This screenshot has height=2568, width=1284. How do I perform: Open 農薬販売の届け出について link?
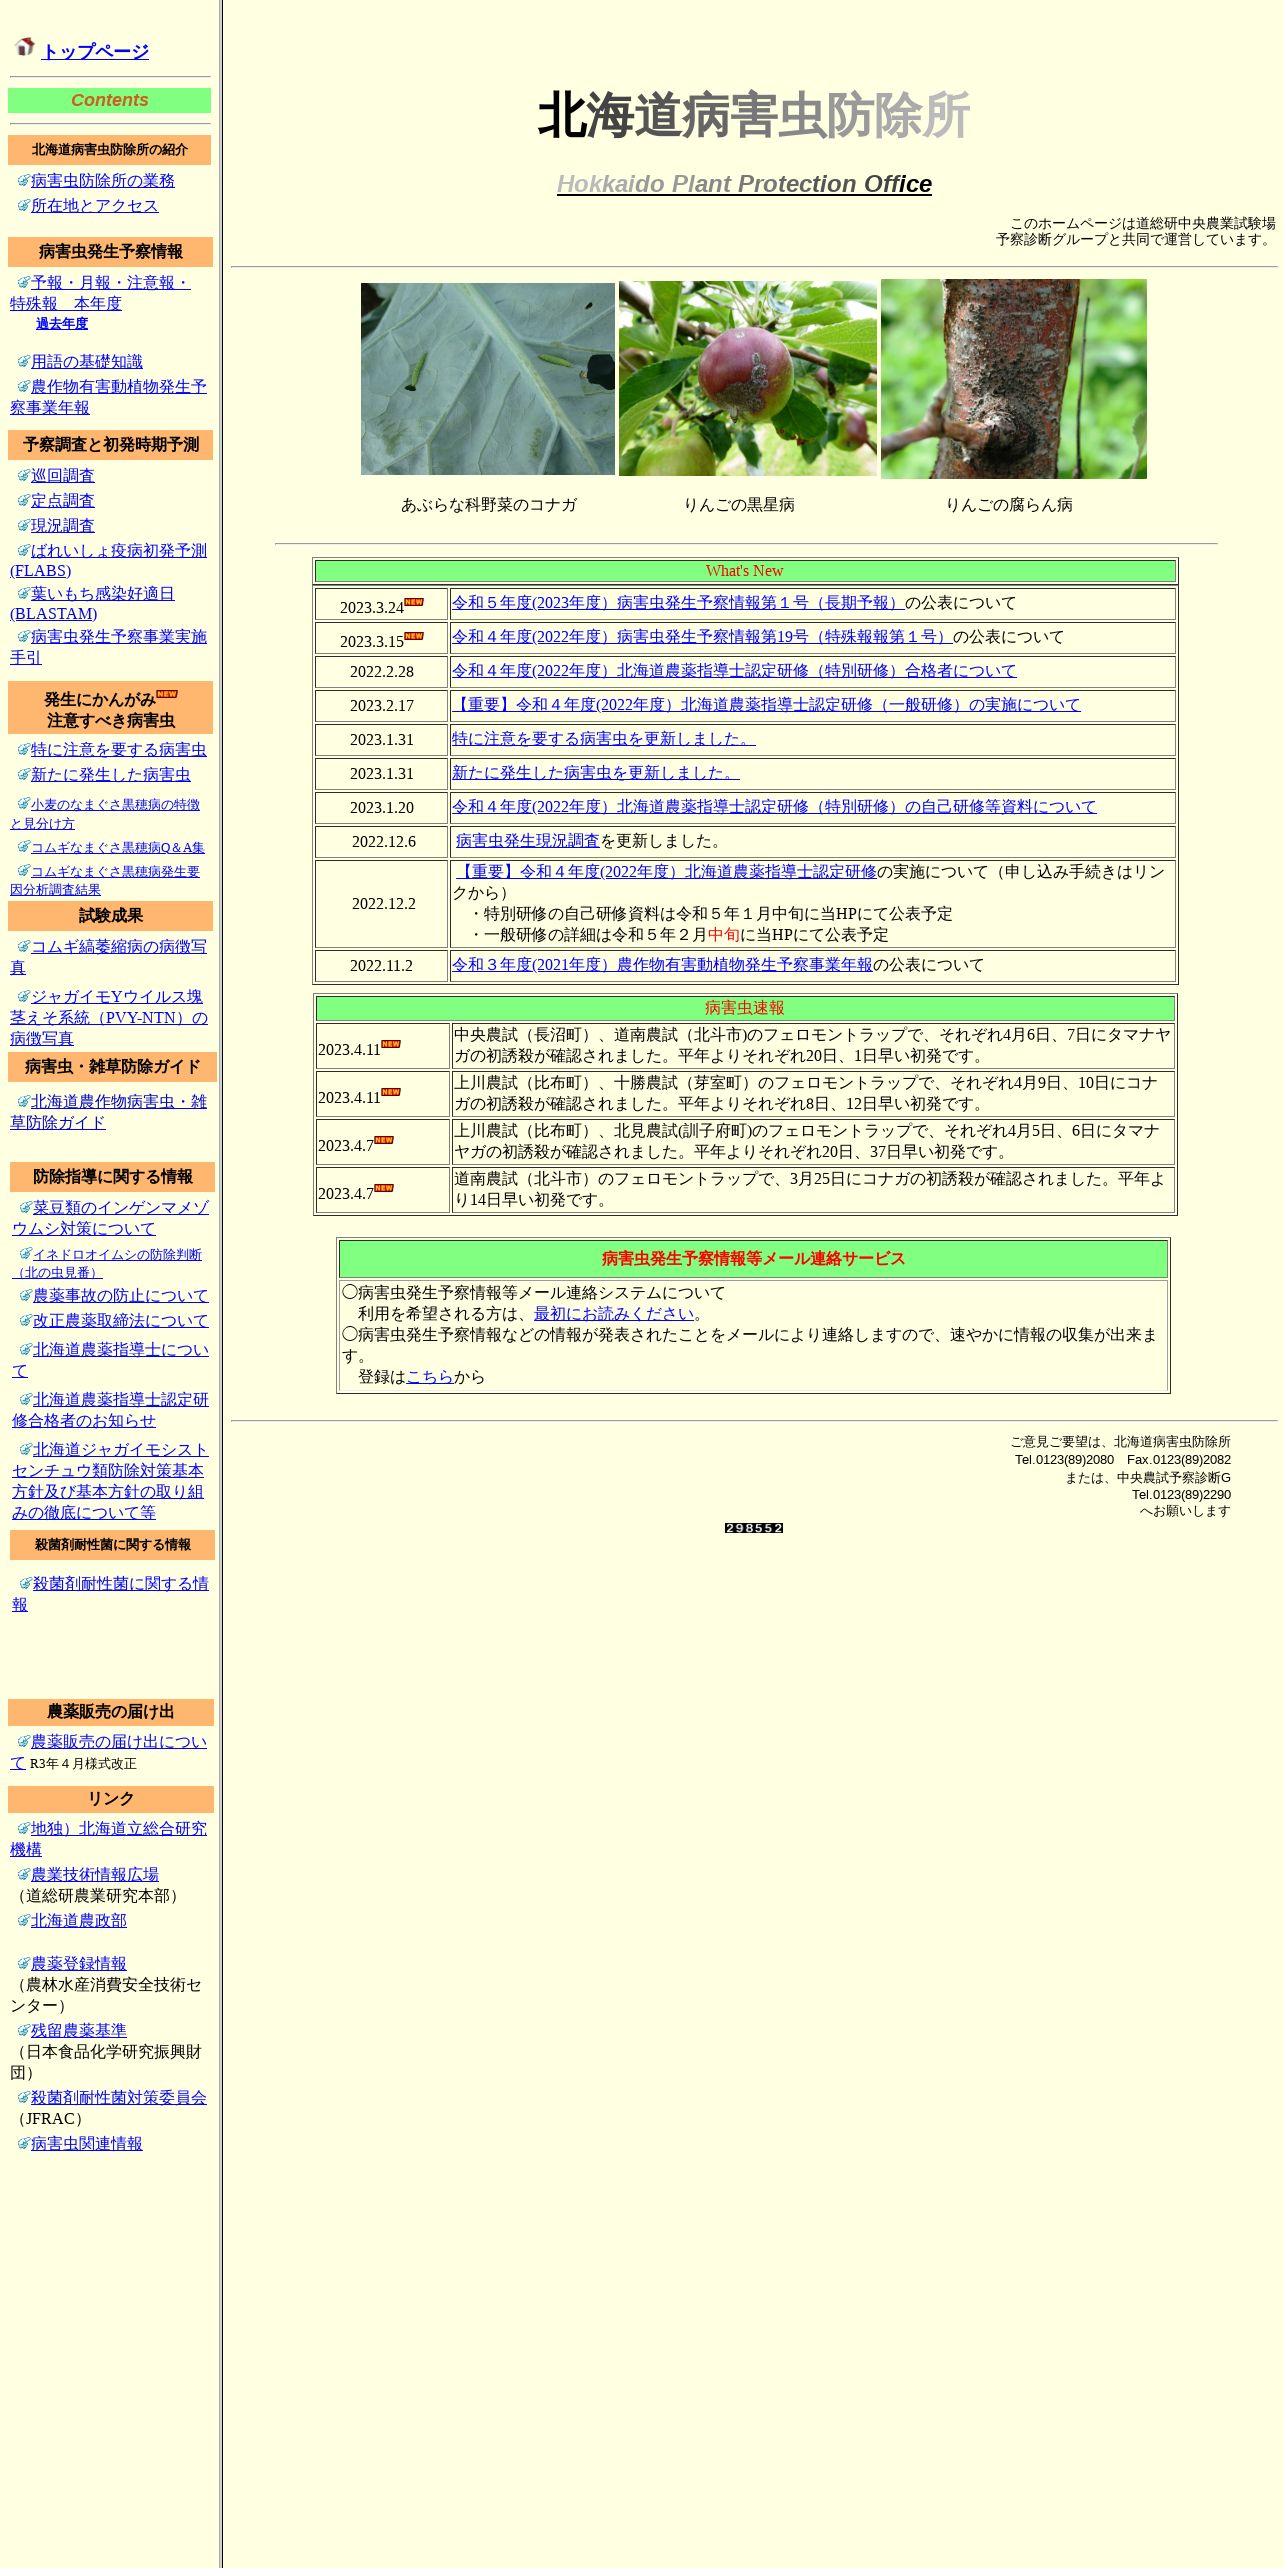pos(108,1752)
